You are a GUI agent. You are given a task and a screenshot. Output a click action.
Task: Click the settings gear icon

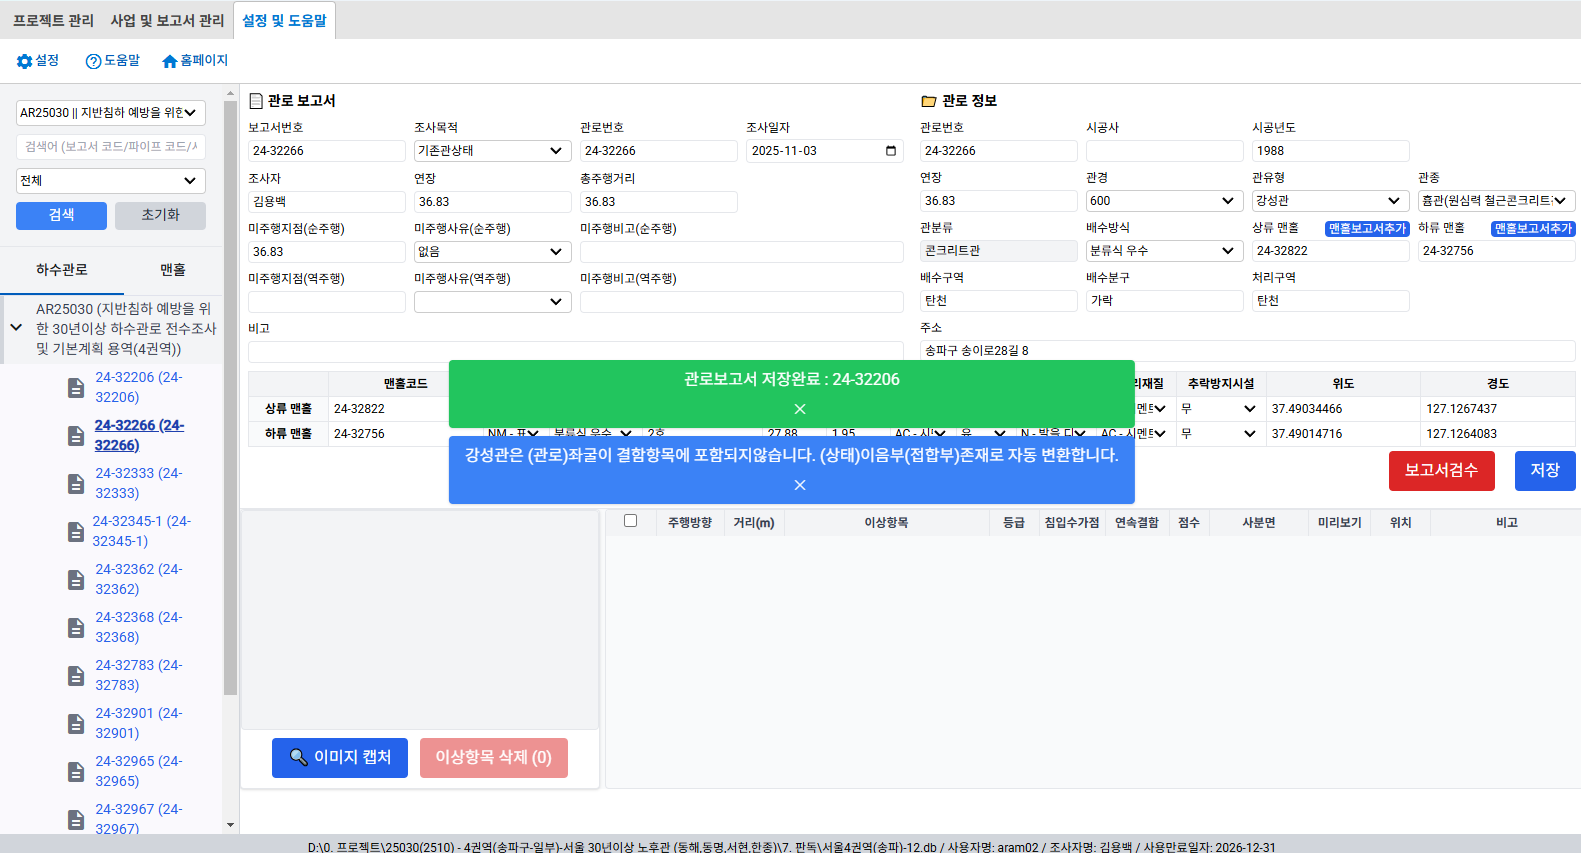tap(25, 62)
